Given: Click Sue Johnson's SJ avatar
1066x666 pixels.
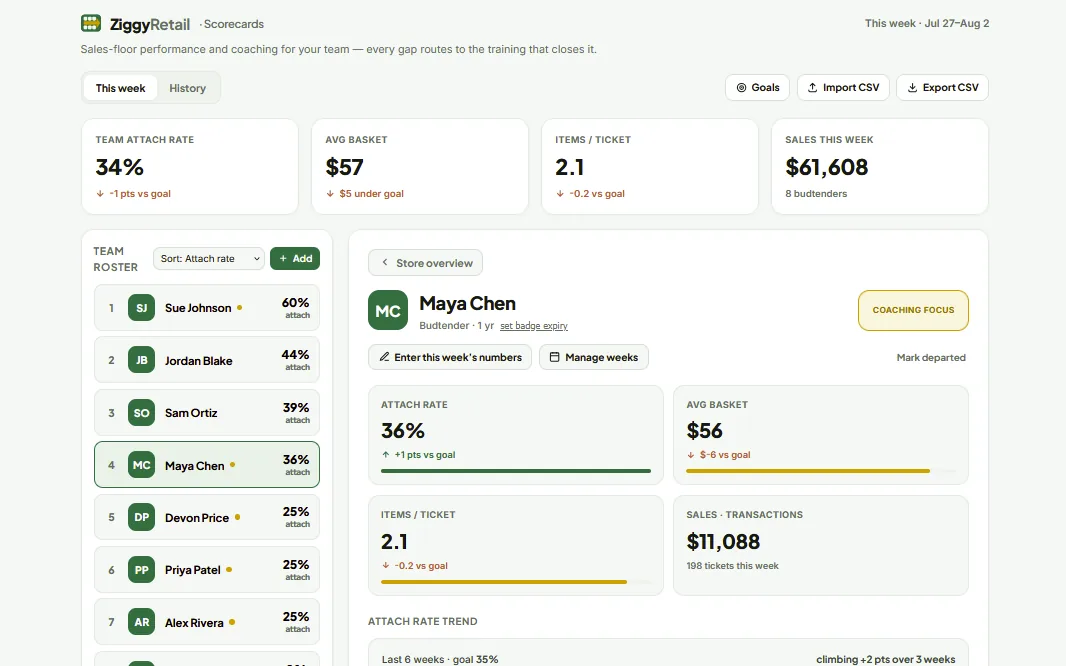Looking at the screenshot, I should [x=141, y=308].
